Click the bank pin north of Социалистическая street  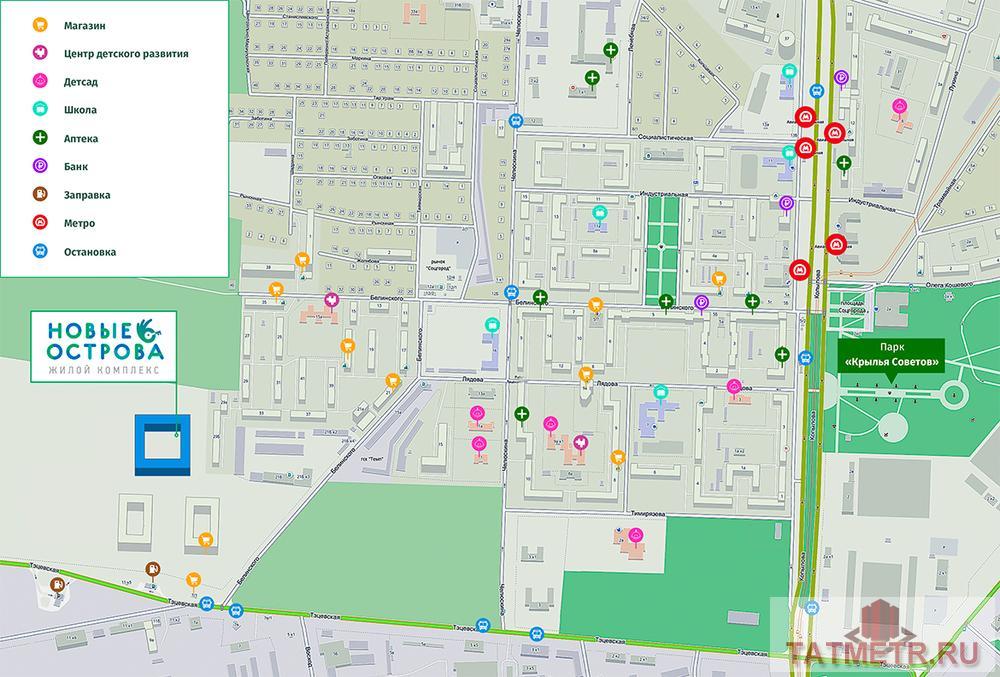coord(841,79)
